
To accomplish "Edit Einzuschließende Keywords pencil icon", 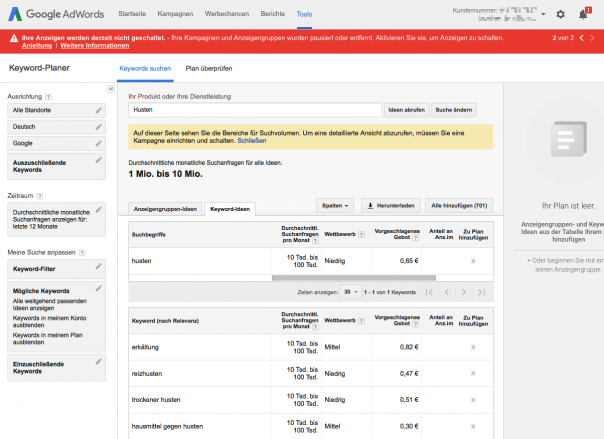I will click(99, 361).
